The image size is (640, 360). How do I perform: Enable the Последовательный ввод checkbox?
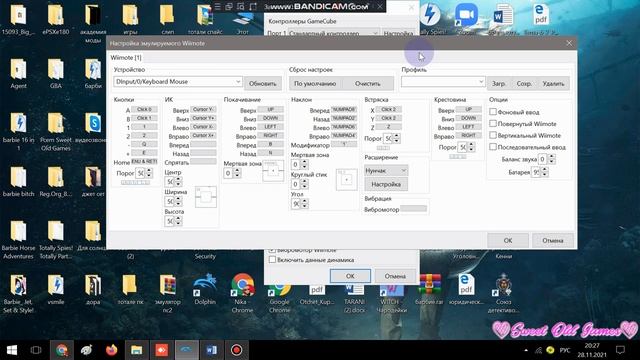[493, 147]
